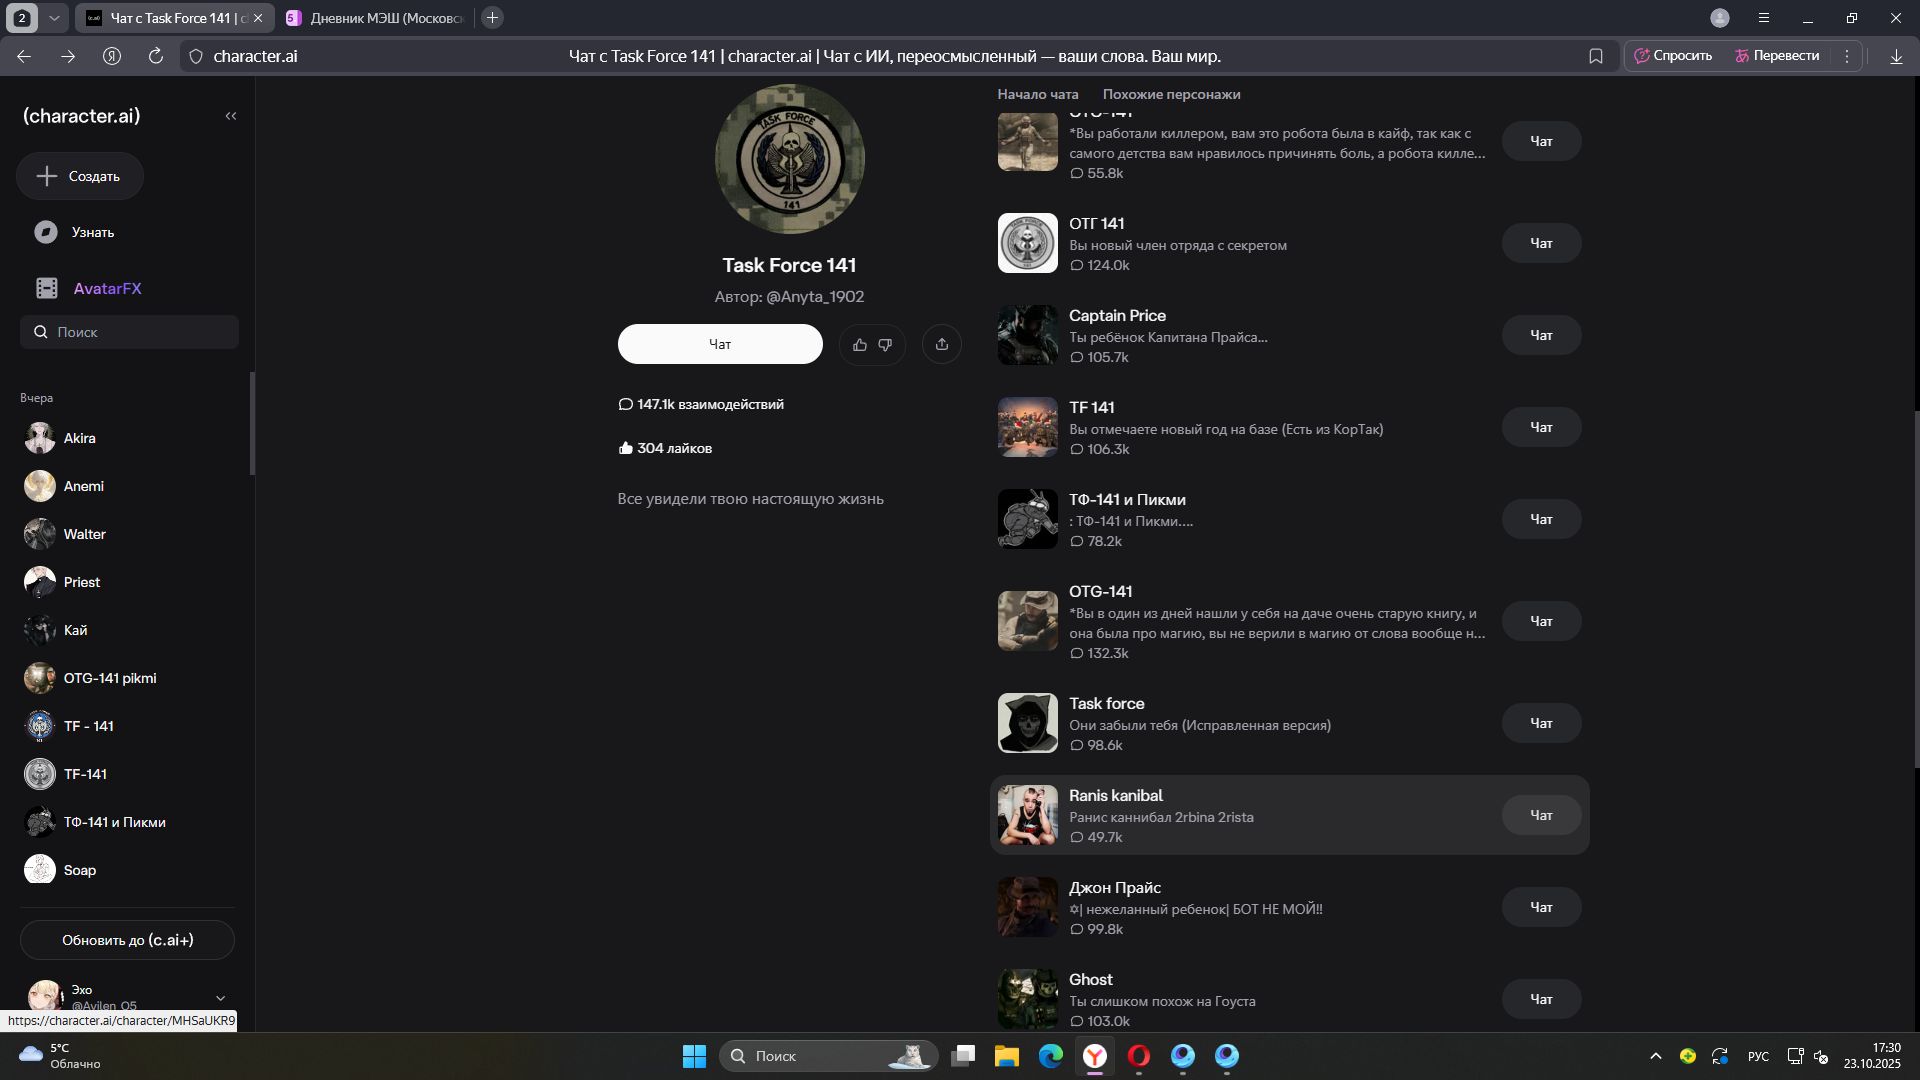The image size is (1920, 1080).
Task: Open the Task force character thumbnail
Action: click(x=1027, y=723)
